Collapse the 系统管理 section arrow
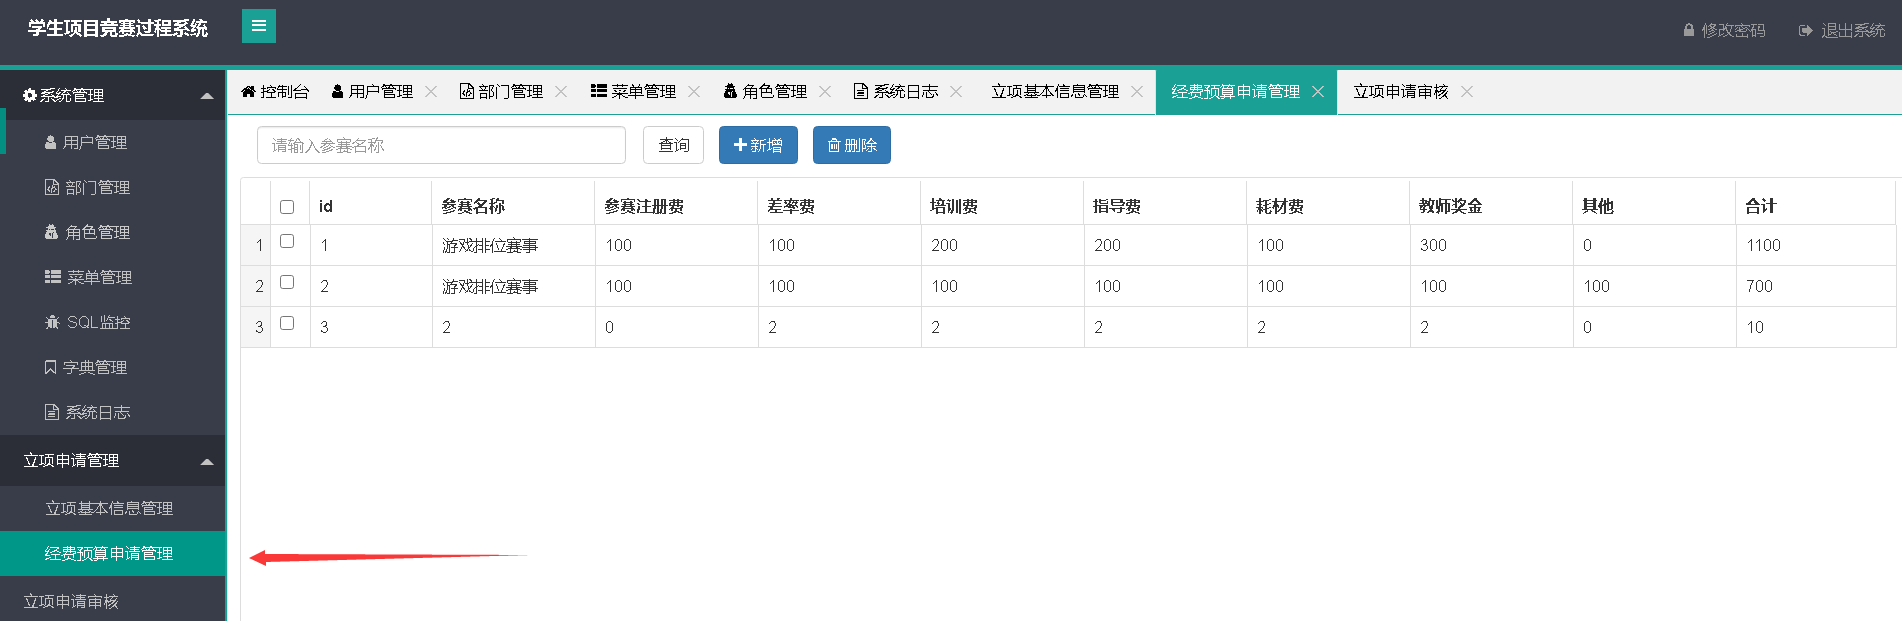Image resolution: width=1902 pixels, height=621 pixels. point(207,96)
